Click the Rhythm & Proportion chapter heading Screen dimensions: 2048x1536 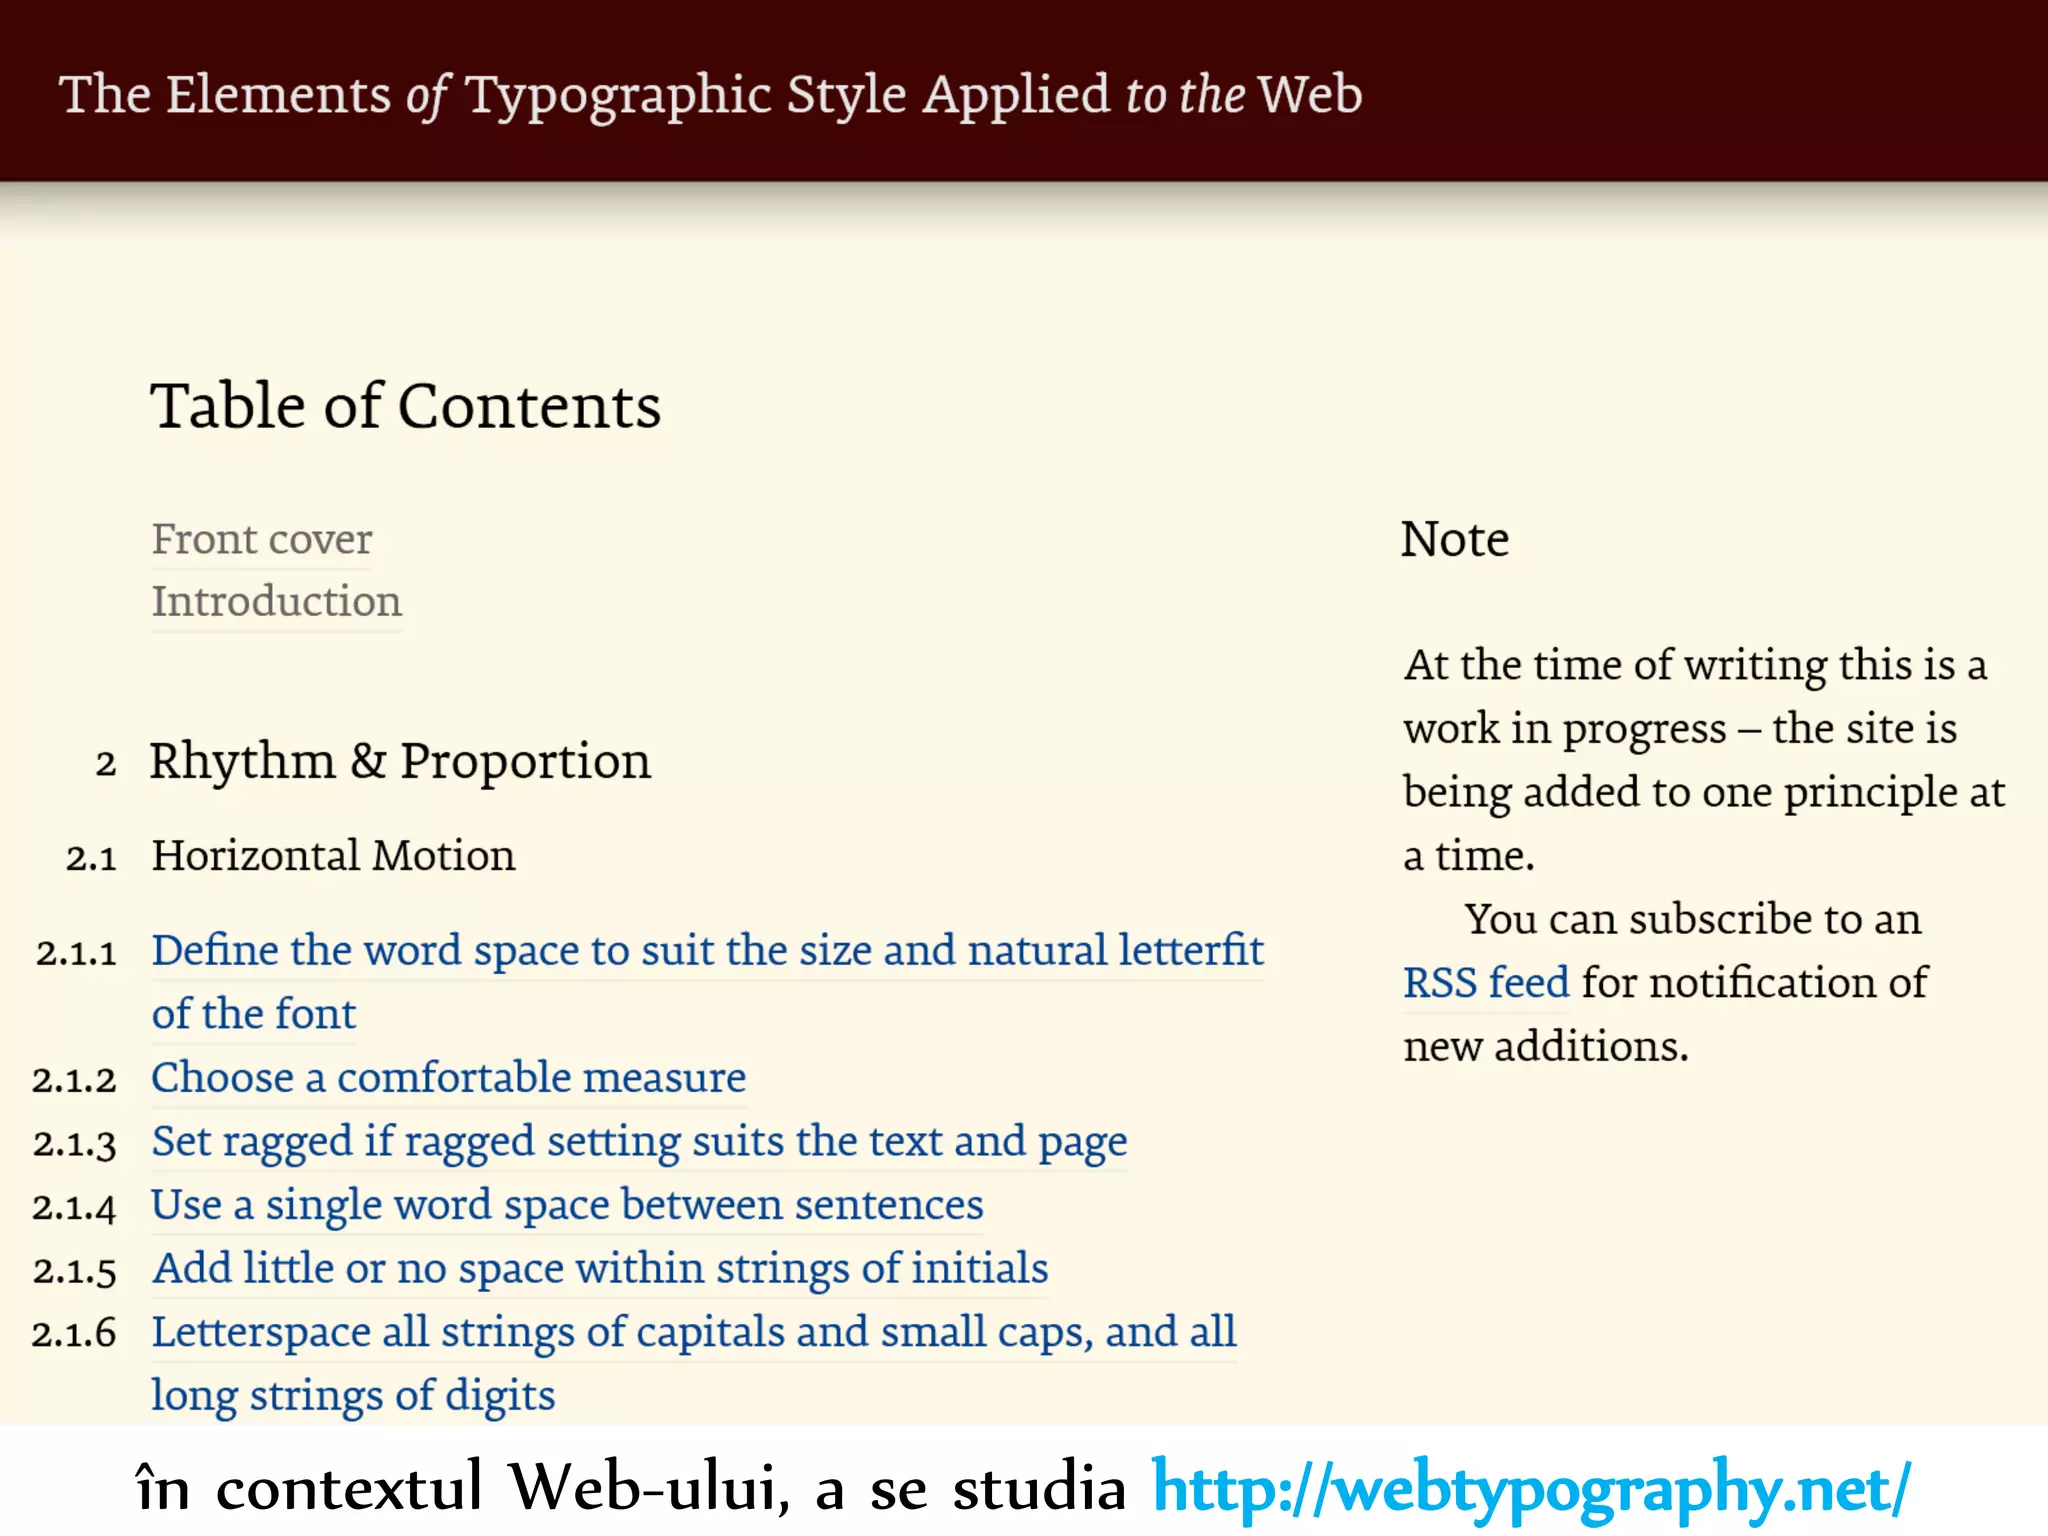click(400, 762)
